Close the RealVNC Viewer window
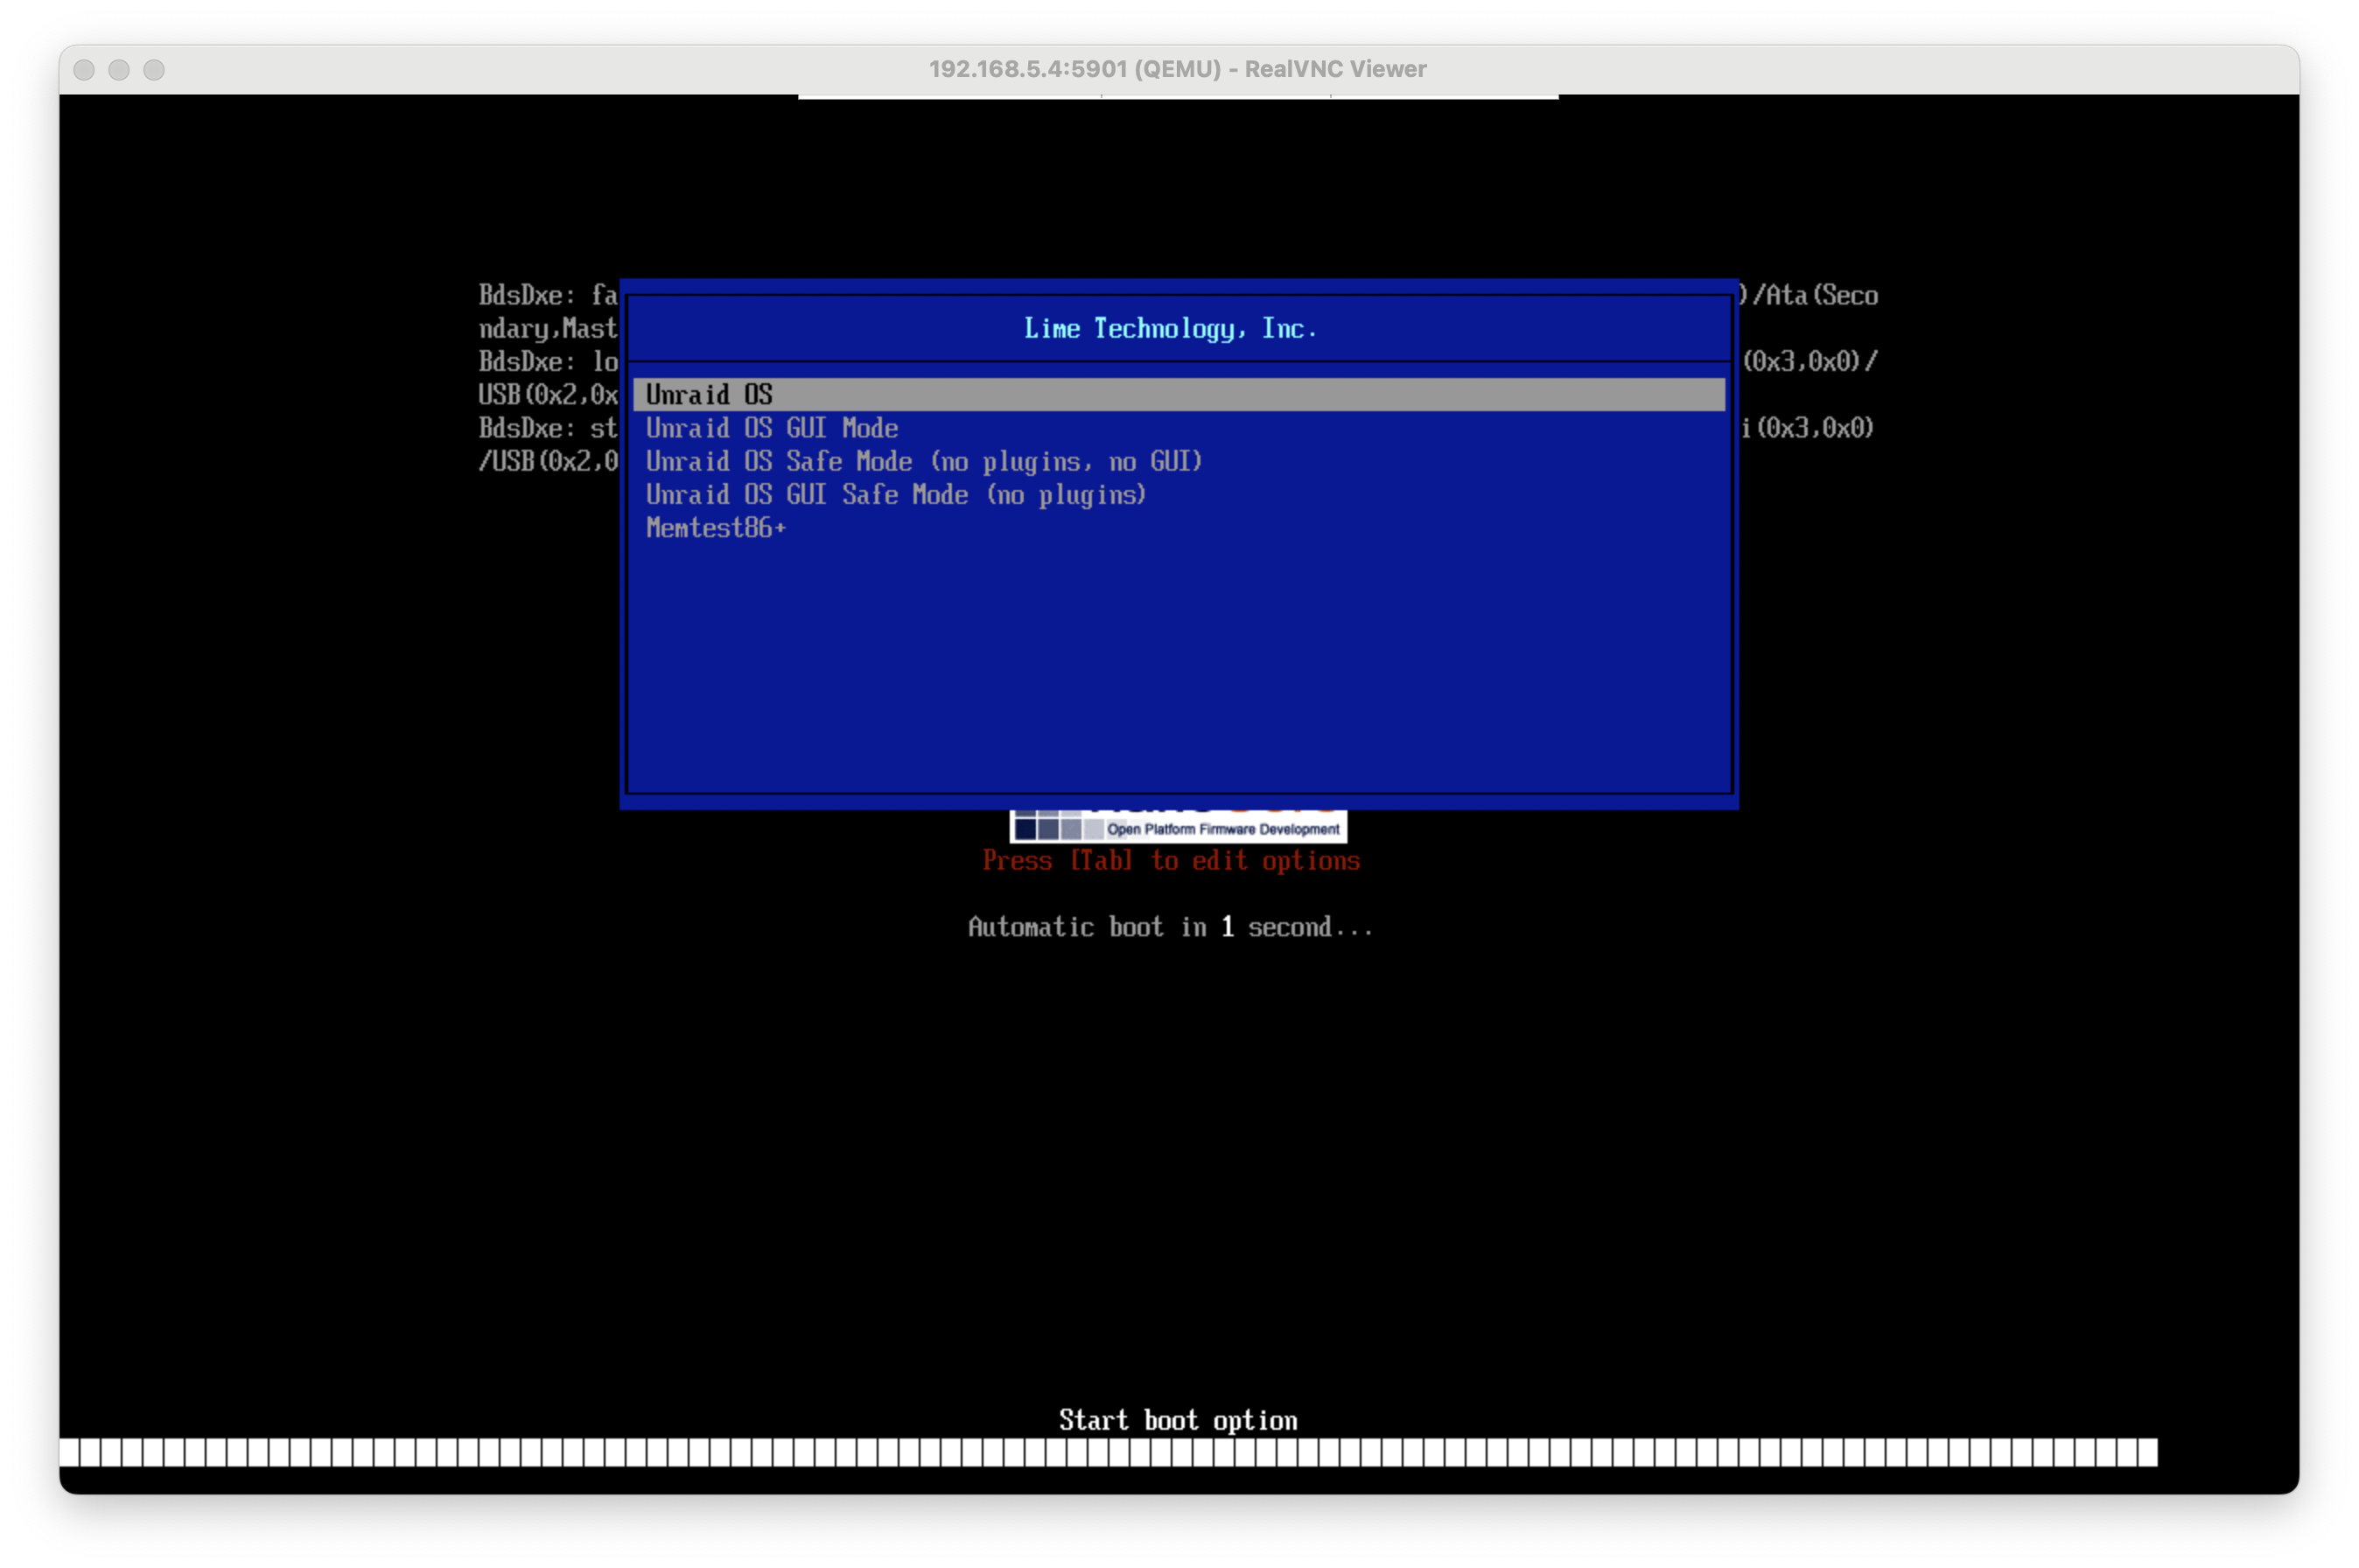 (85, 69)
